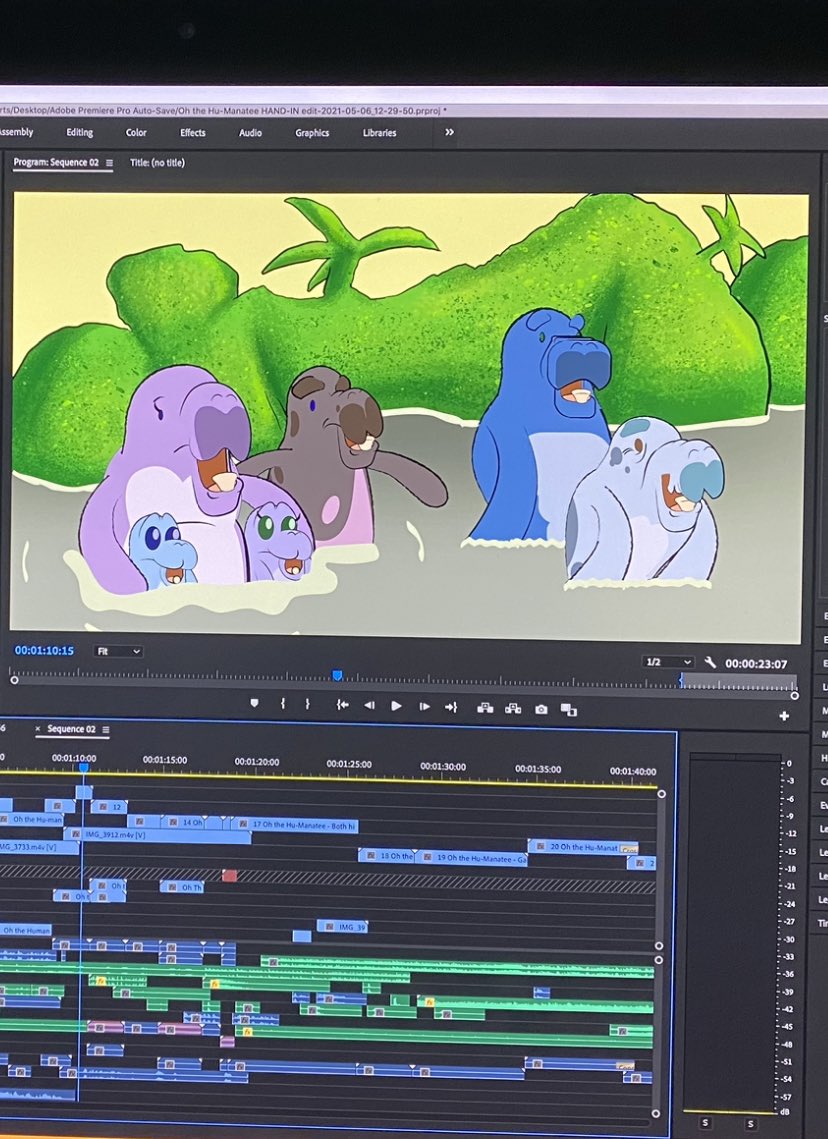Select the Program: Sequence 02 tab
This screenshot has height=1139, width=828.
pyautogui.click(x=56, y=162)
